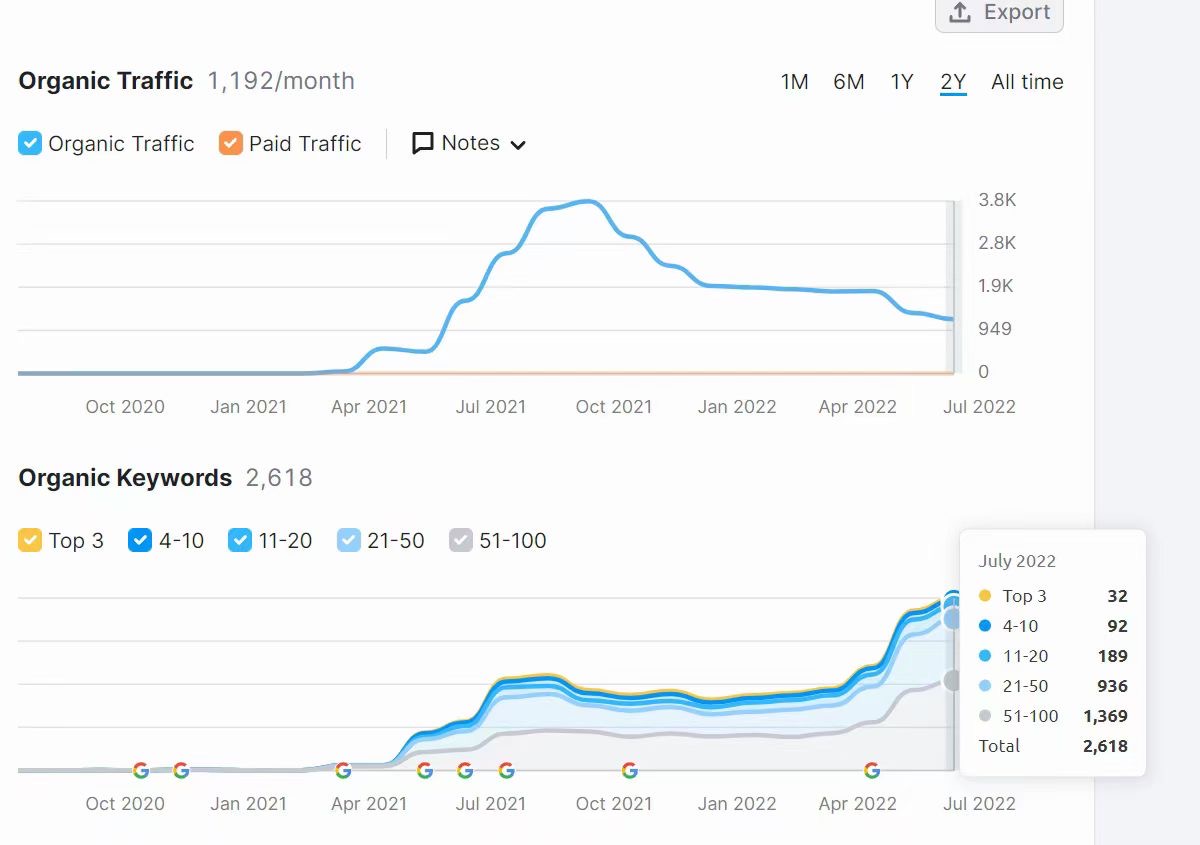The width and height of the screenshot is (1200, 845).
Task: Disable the Paid Traffic checkbox
Action: pyautogui.click(x=231, y=144)
